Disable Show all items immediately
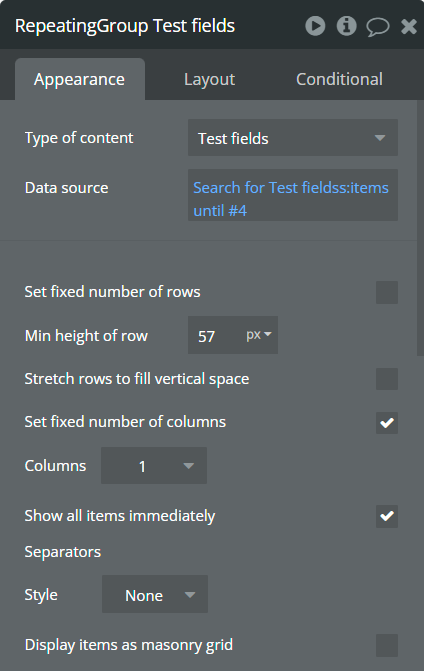 pos(387,516)
